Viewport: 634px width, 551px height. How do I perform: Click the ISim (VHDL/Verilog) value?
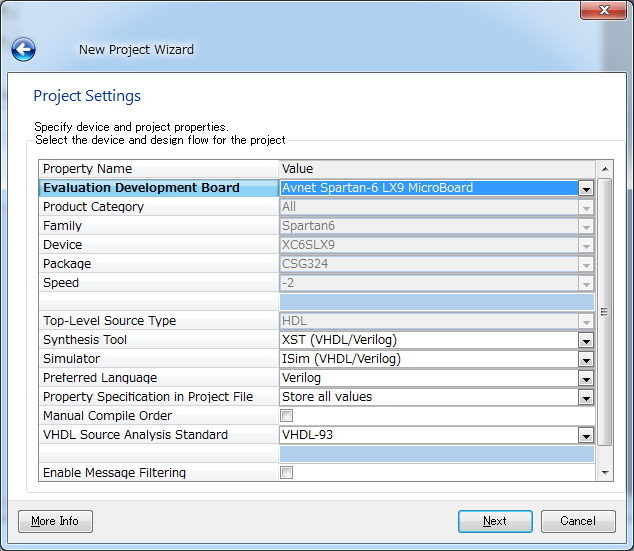pos(429,359)
